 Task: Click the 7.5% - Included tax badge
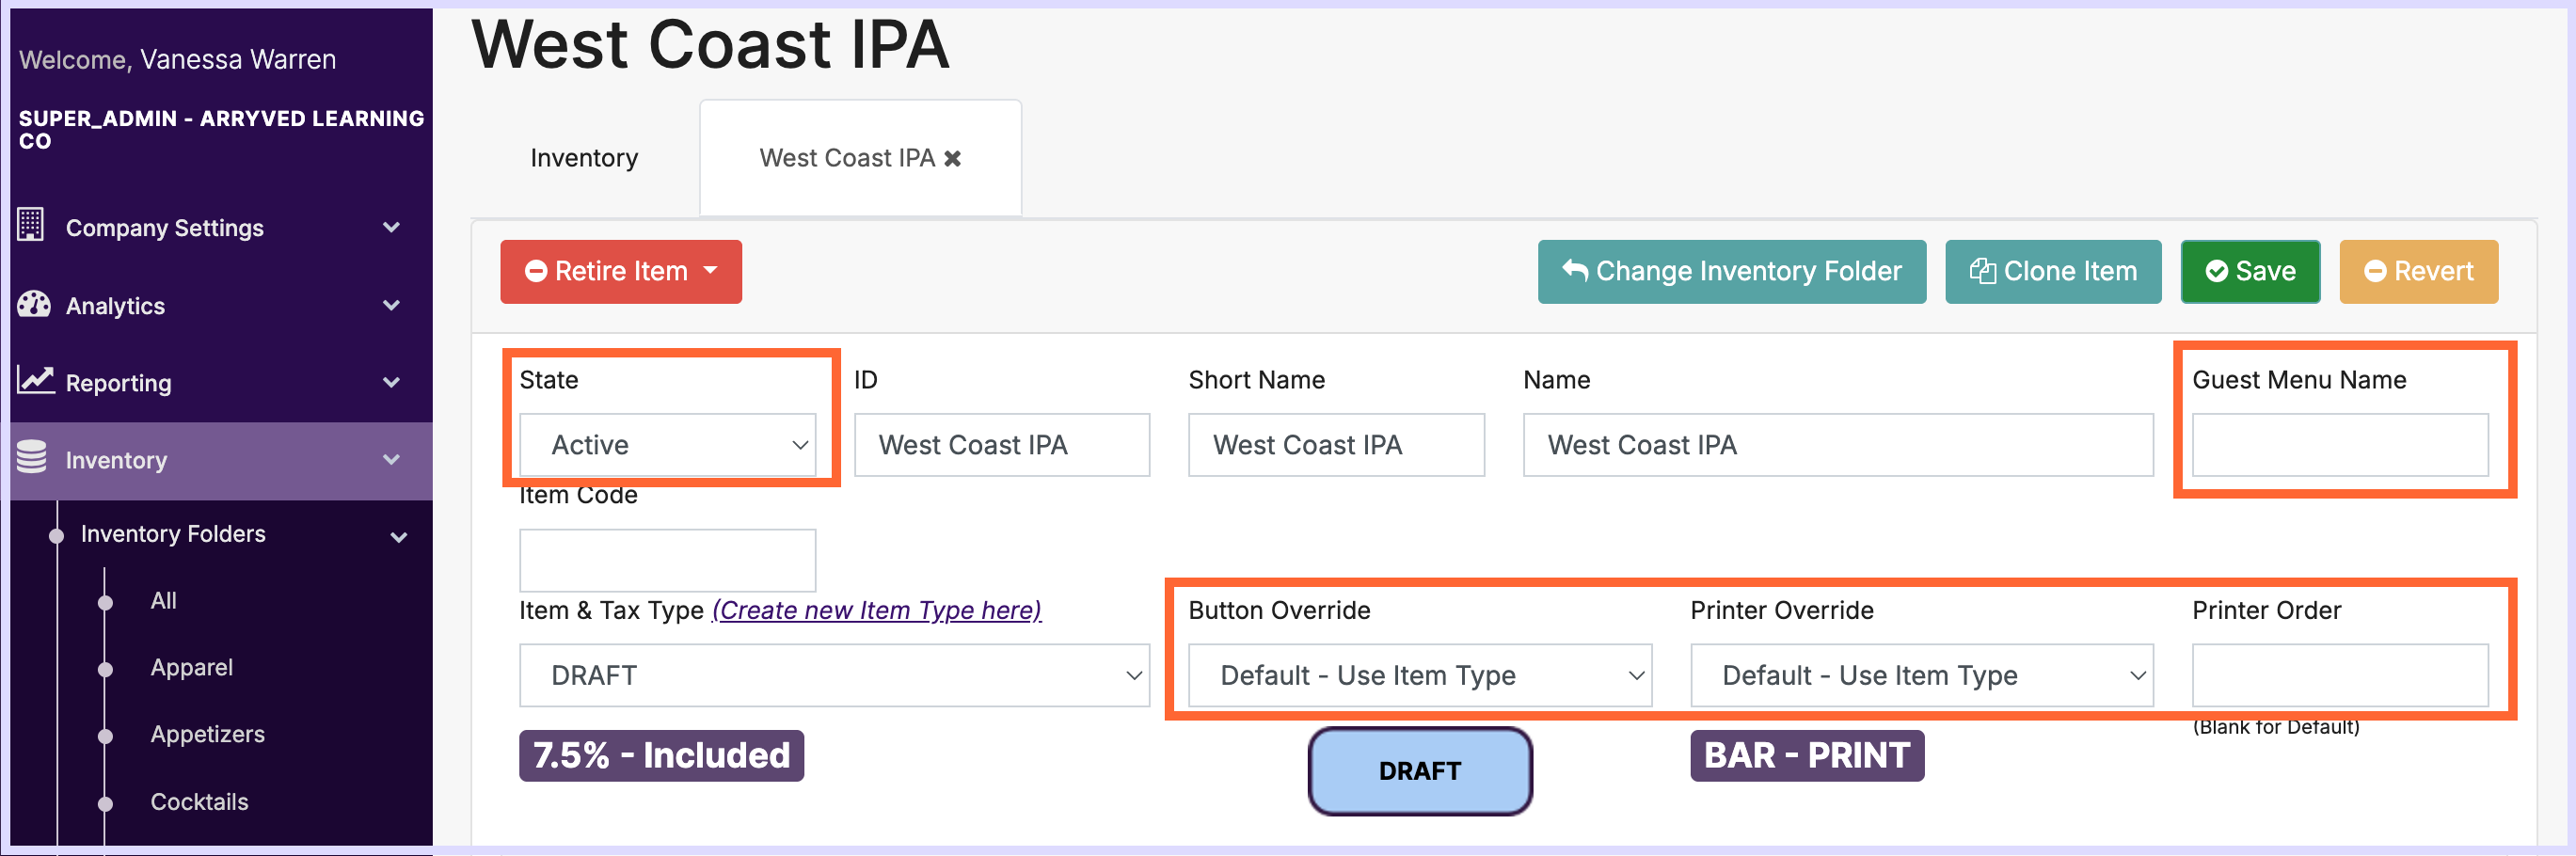click(661, 755)
